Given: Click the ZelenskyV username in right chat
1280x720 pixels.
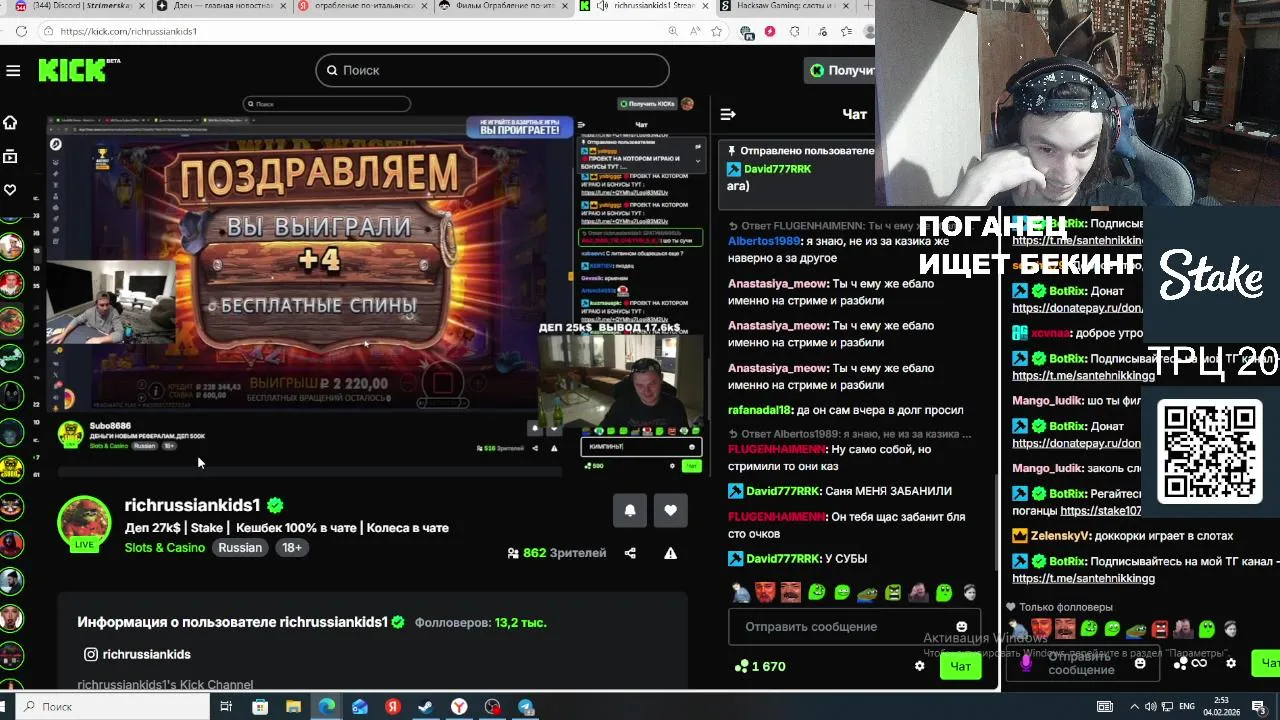Looking at the screenshot, I should (1060, 536).
